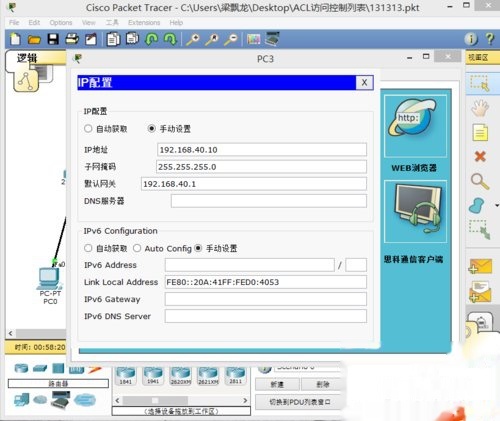500x421 pixels.
Task: Choose the red X Delete tool
Action: click(x=480, y=156)
